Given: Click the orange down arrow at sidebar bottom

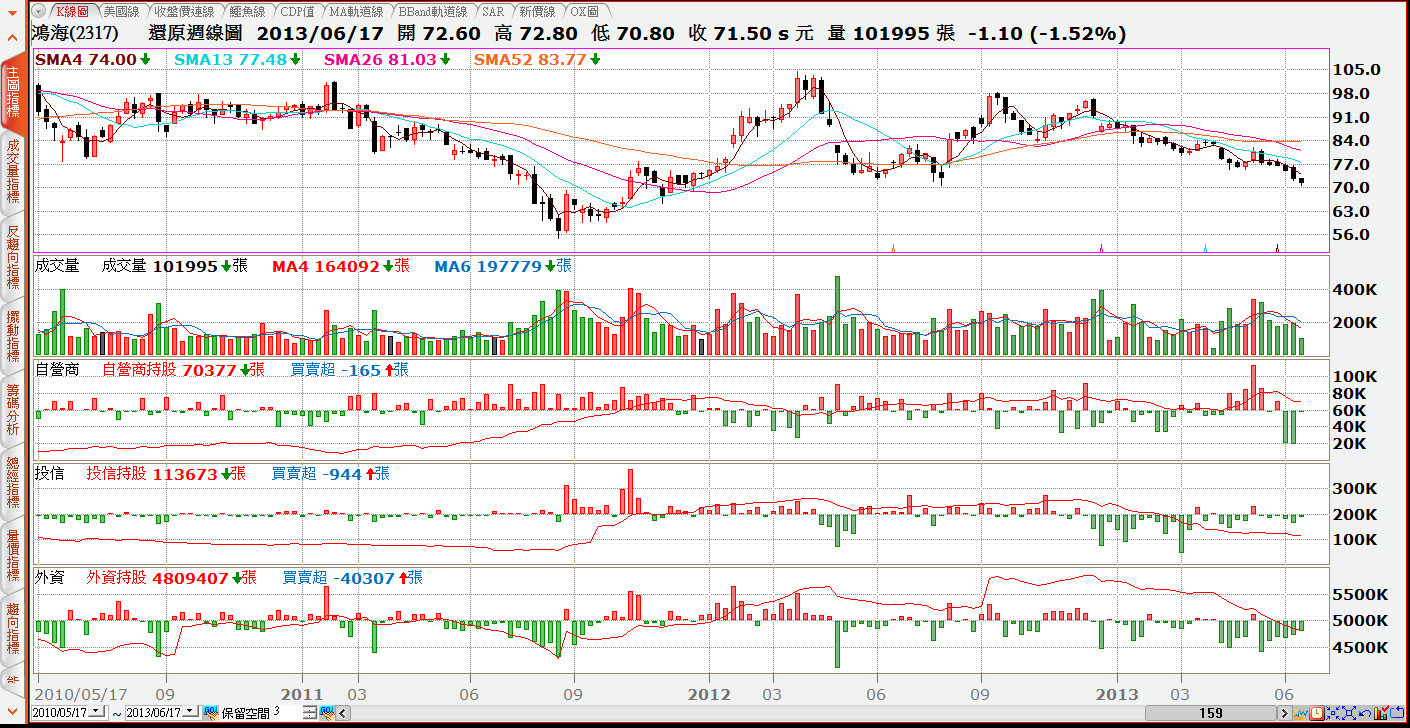Looking at the screenshot, I should pyautogui.click(x=12, y=711).
